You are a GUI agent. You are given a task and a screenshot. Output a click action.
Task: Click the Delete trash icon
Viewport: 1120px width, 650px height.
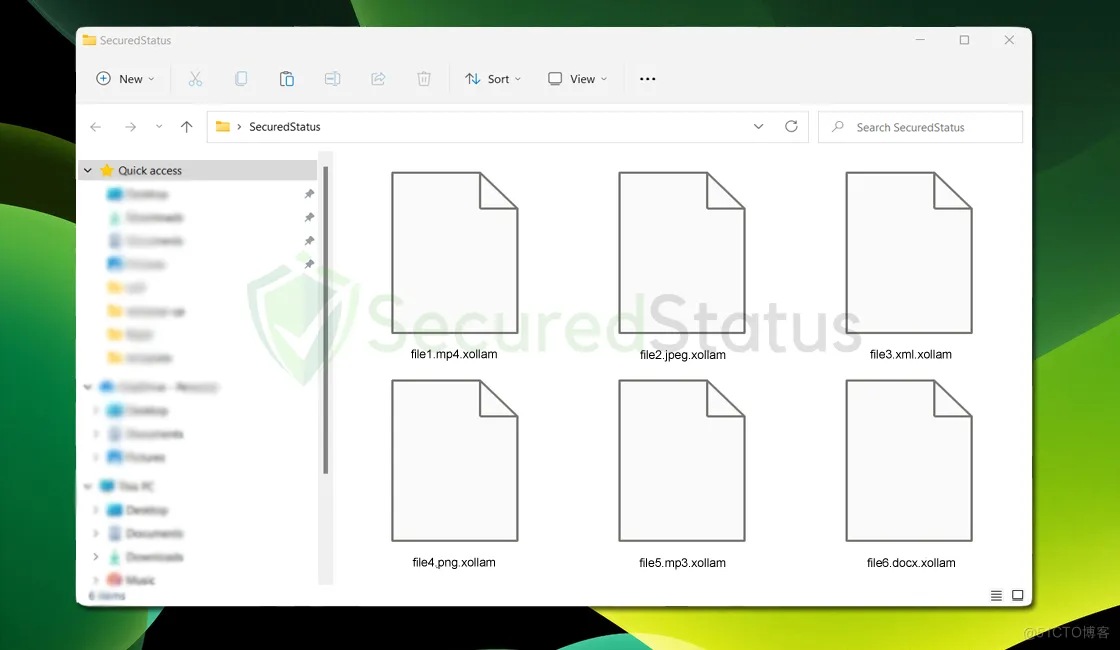coord(424,79)
